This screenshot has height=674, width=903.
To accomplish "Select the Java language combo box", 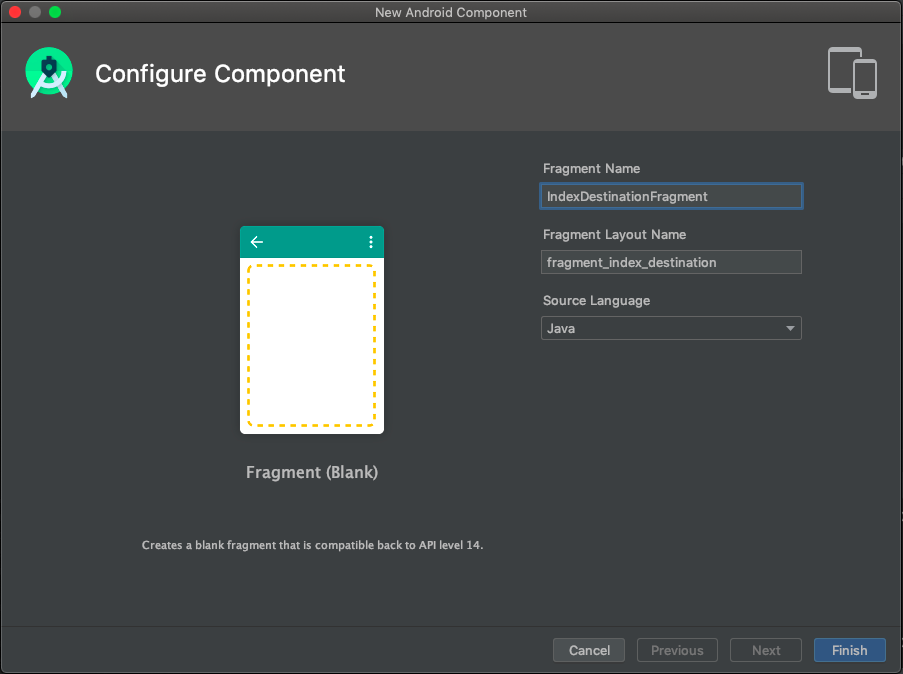I will (x=671, y=328).
